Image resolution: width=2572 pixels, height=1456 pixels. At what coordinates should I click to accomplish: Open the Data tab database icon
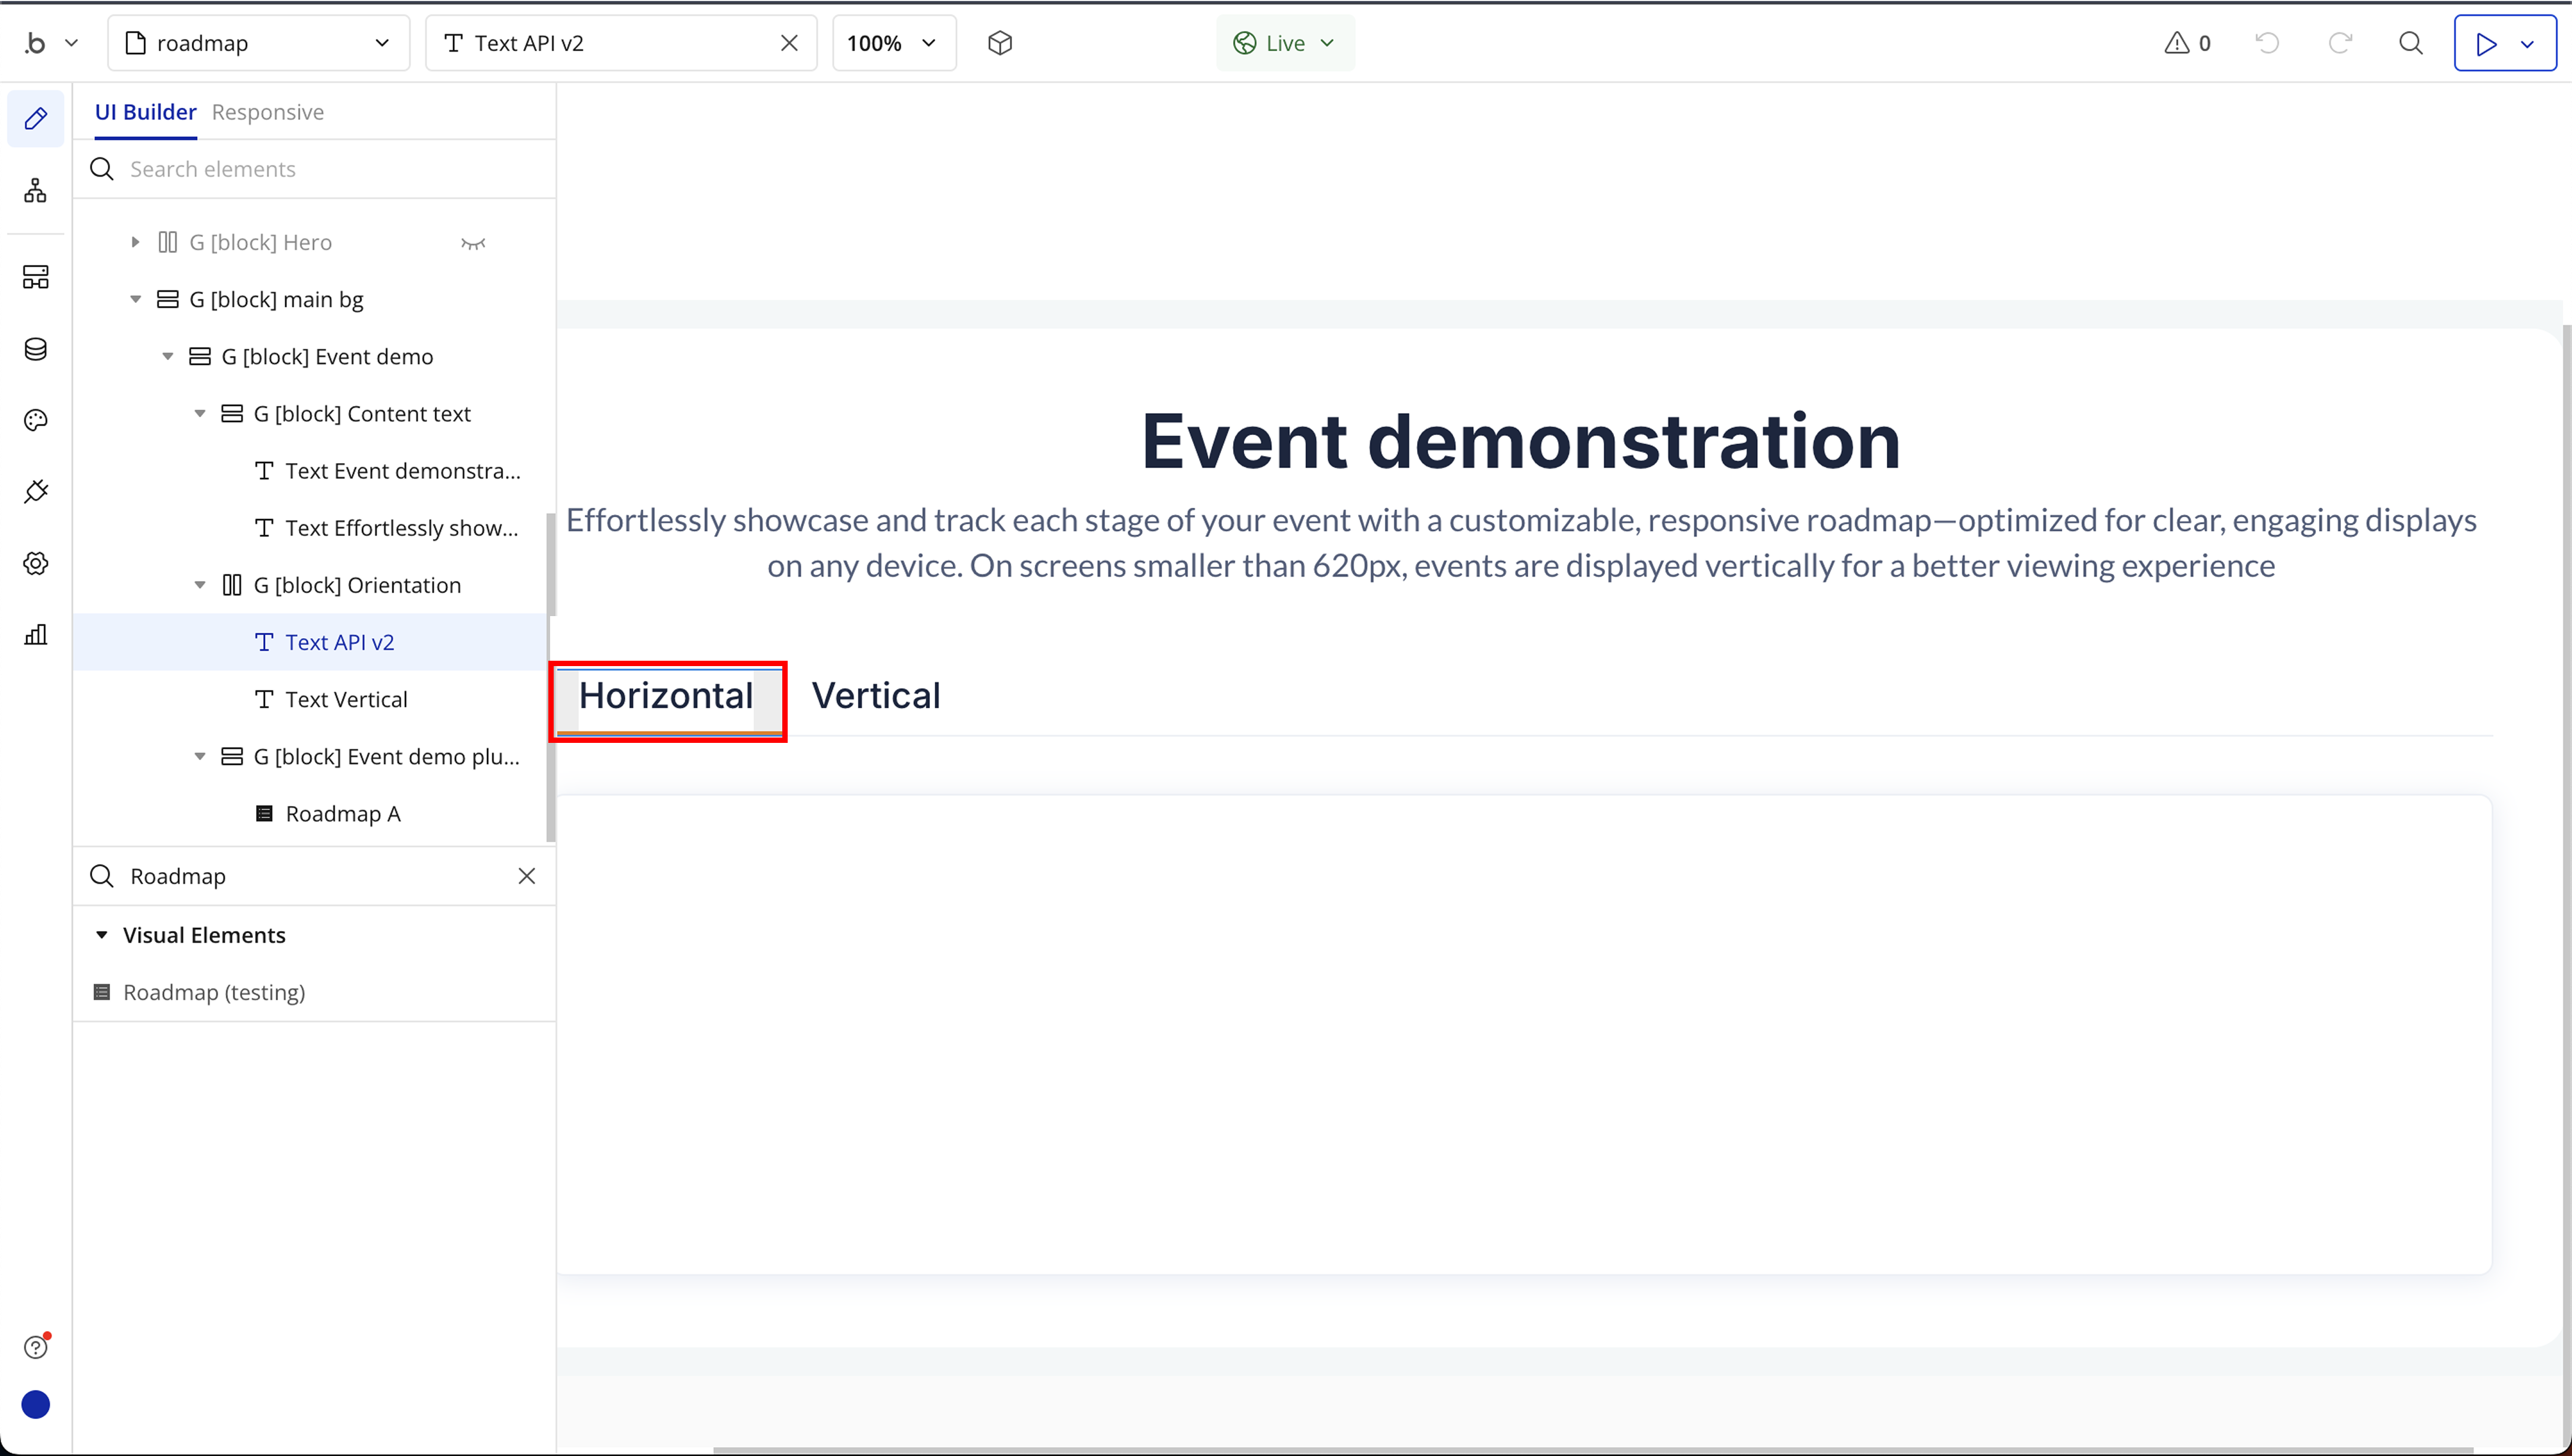[x=36, y=349]
